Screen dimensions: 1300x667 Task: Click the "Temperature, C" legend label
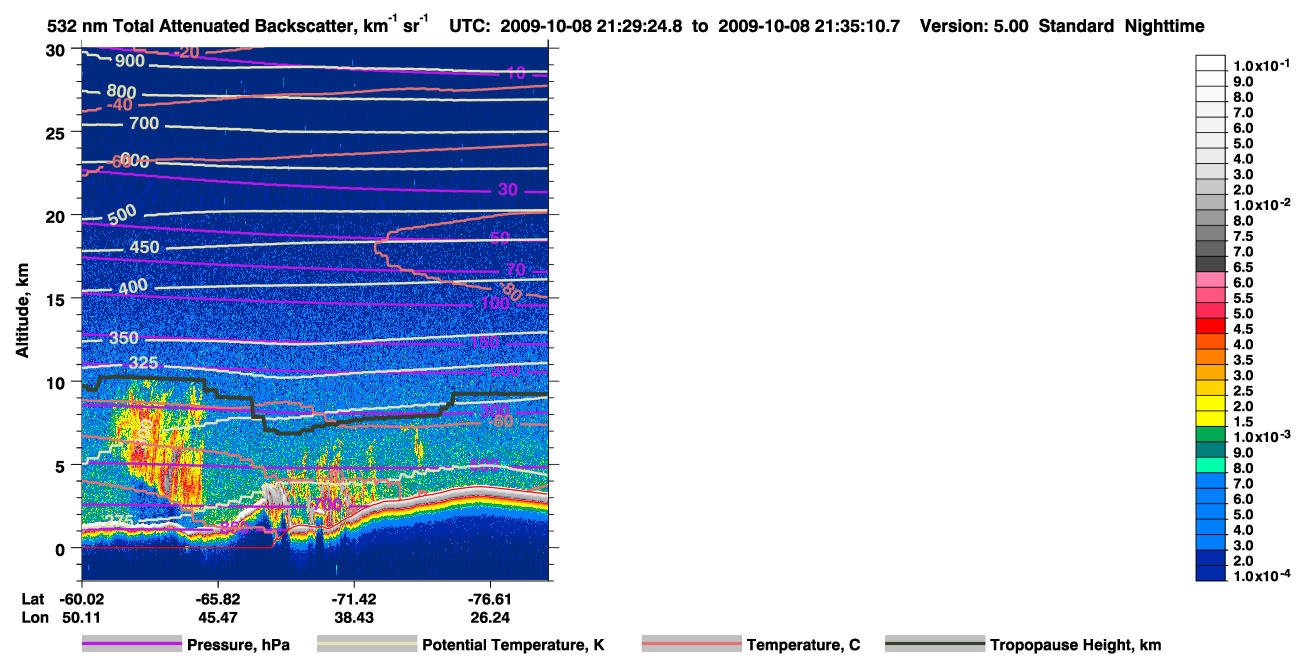[803, 646]
